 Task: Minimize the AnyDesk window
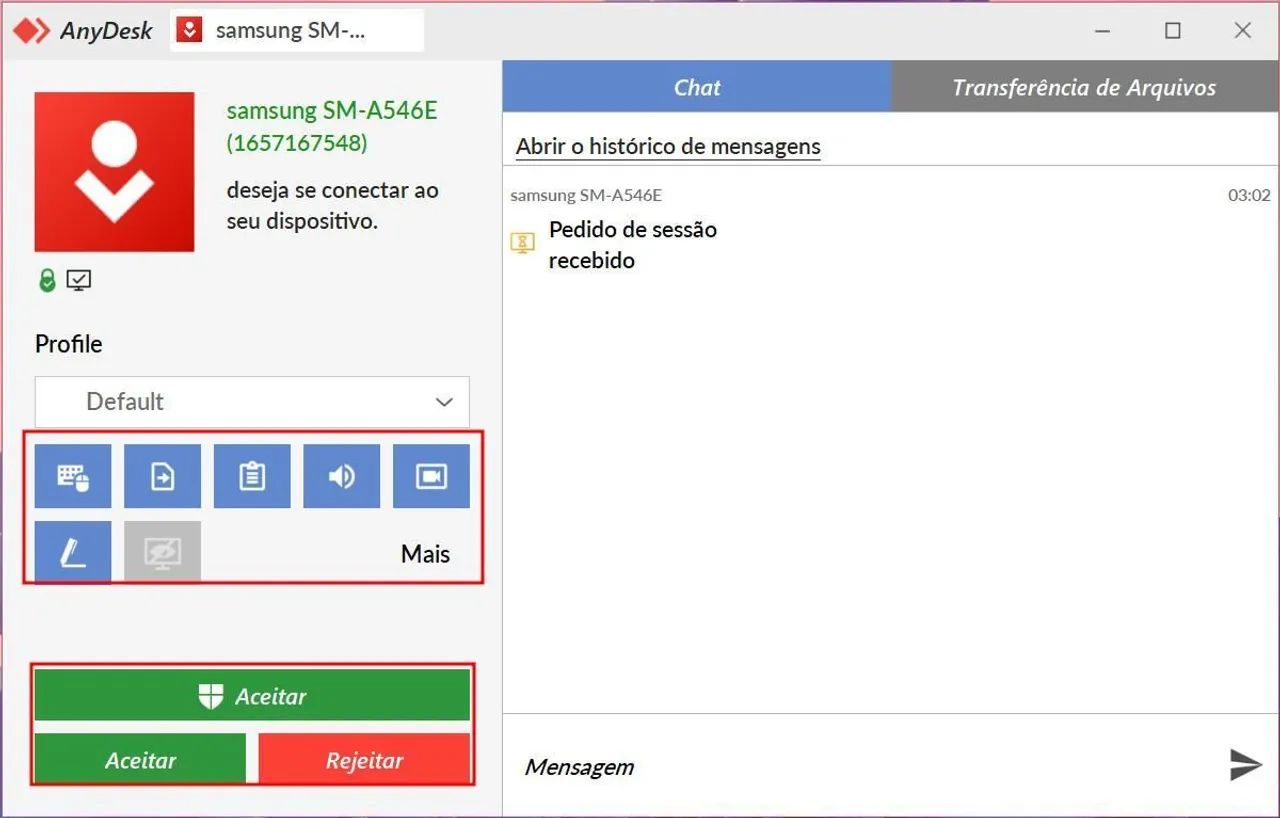[x=1103, y=31]
